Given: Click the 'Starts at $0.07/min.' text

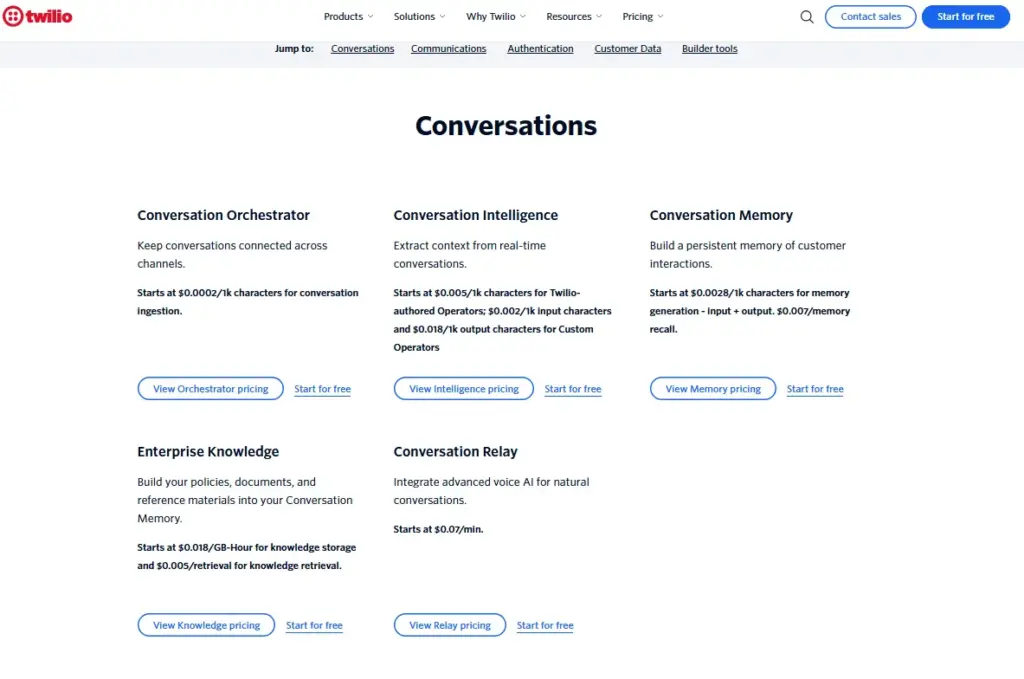Looking at the screenshot, I should point(438,529).
